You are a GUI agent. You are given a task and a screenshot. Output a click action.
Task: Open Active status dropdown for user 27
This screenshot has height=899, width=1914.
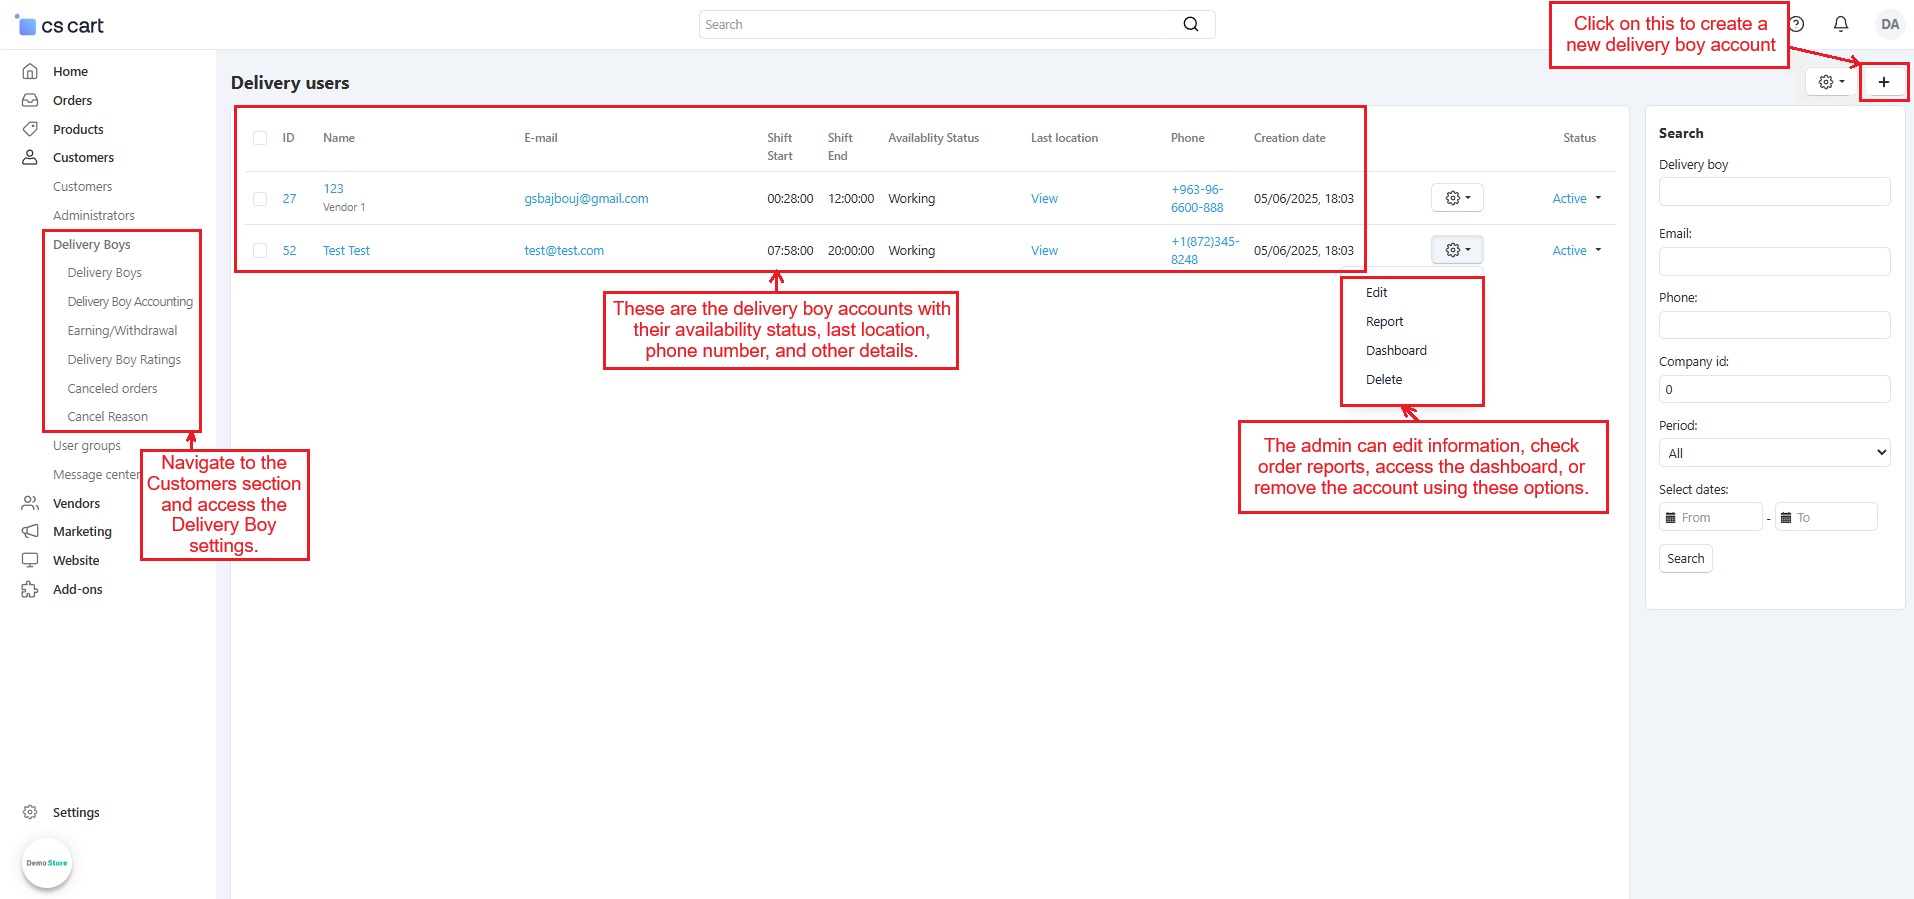point(1577,199)
